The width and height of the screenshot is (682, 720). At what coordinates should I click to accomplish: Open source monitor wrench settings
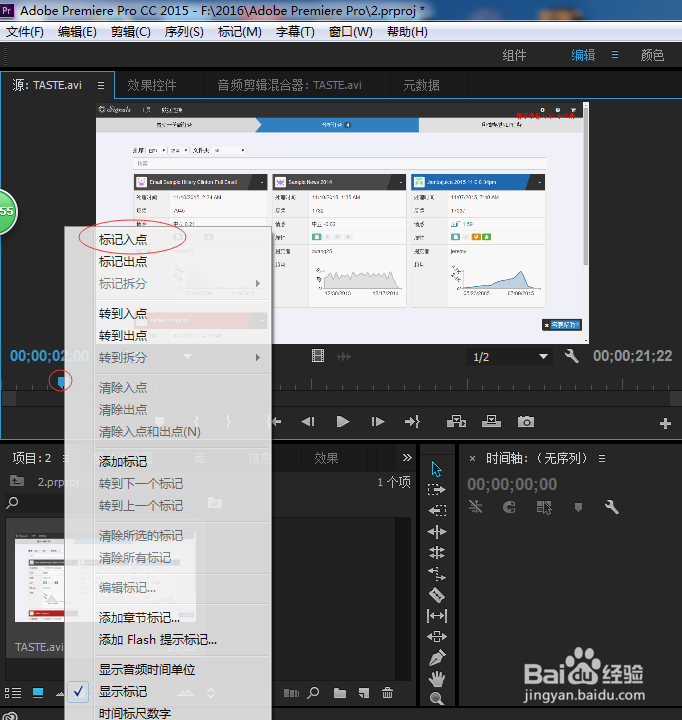[x=572, y=356]
